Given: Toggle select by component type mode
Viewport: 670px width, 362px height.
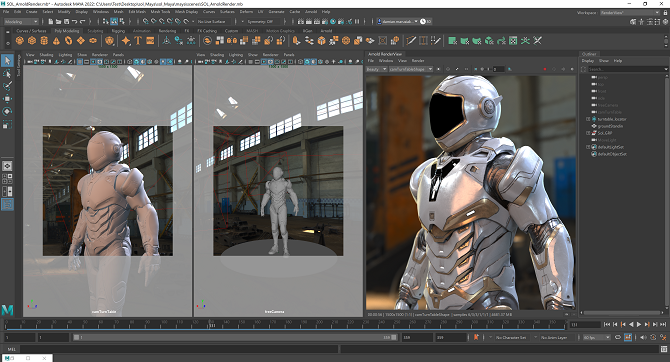Looking at the screenshot, I should [x=122, y=21].
